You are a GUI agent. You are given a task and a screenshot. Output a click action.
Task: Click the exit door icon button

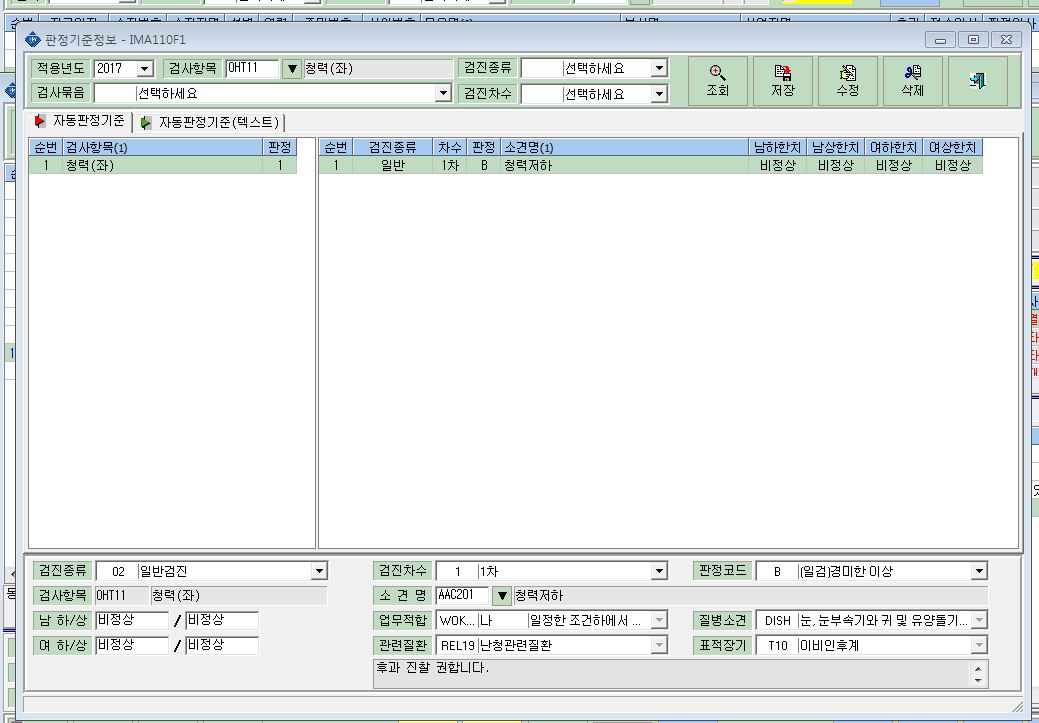[x=977, y=81]
